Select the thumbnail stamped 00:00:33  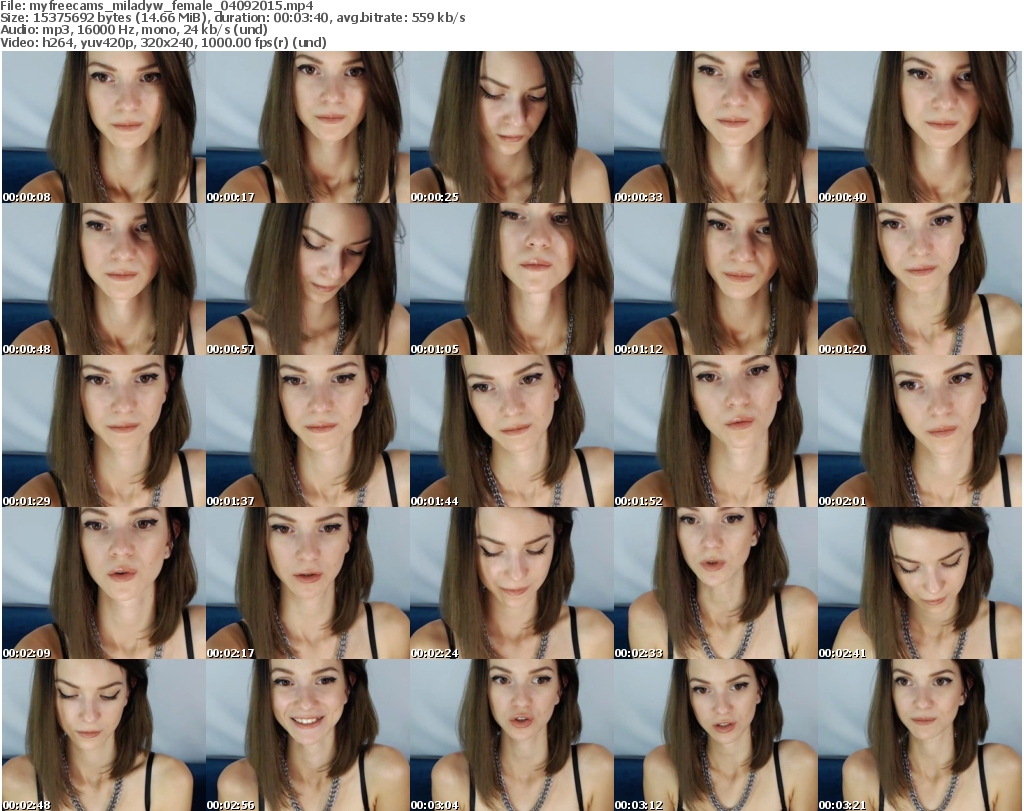coord(716,127)
